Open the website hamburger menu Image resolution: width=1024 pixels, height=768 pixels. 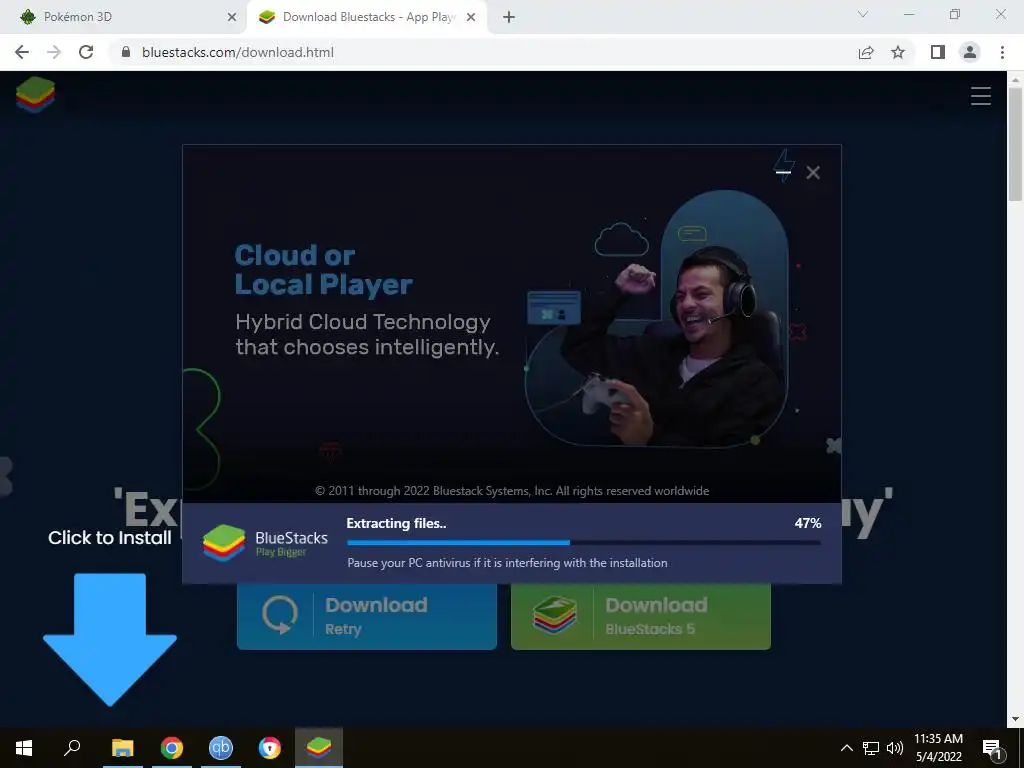980,96
